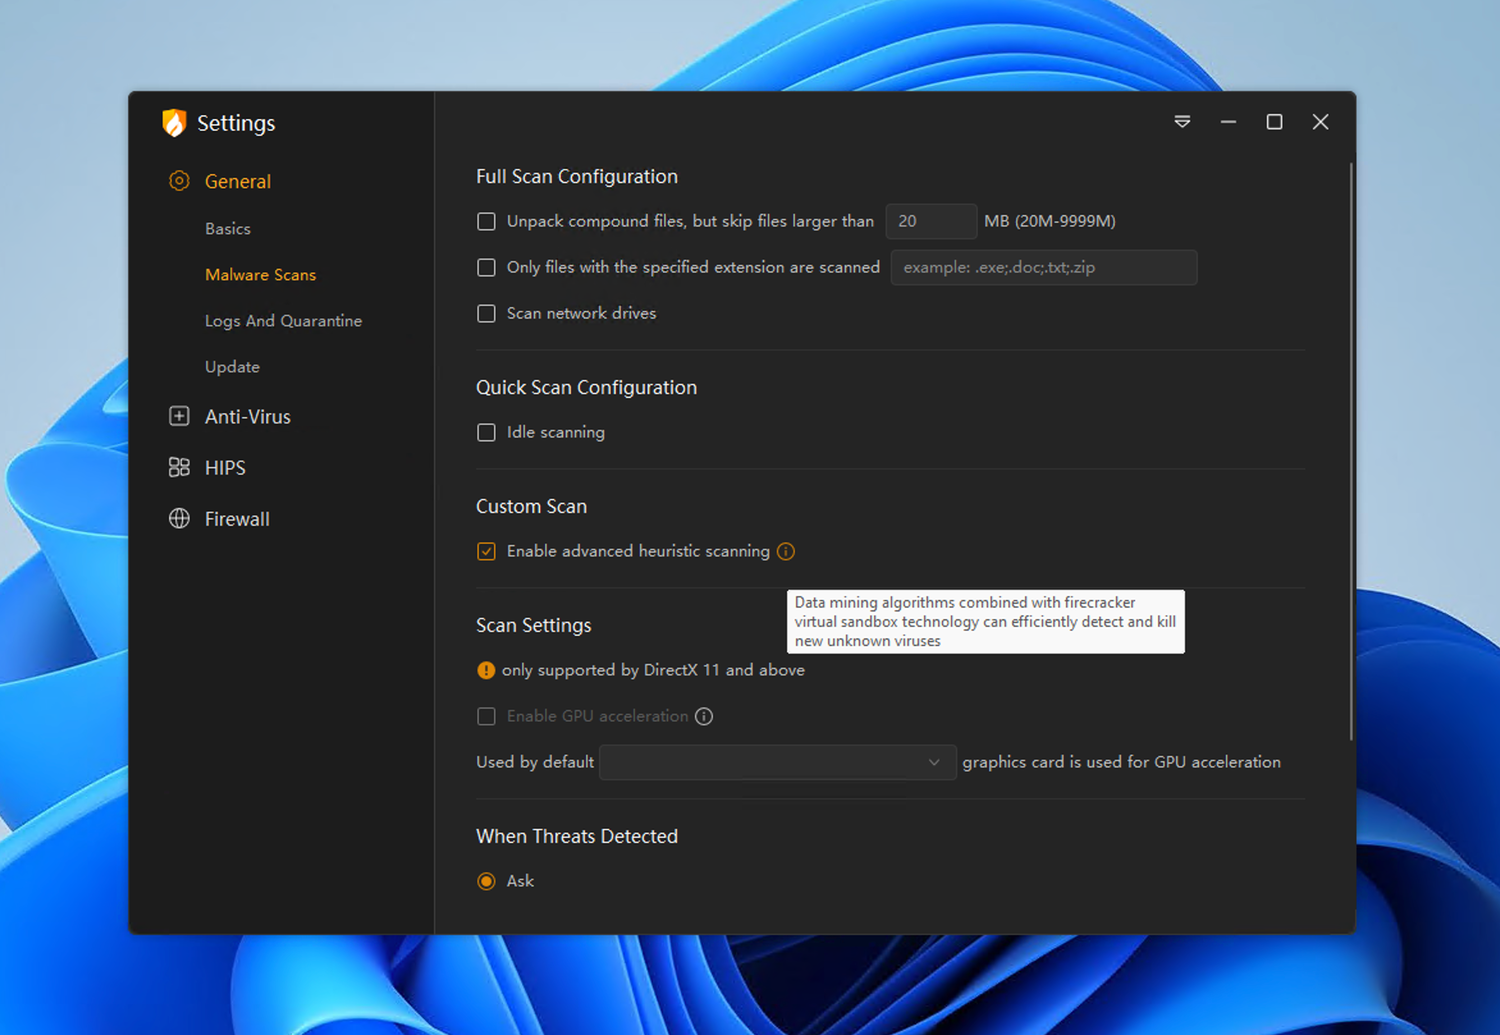
Task: Click info icon beside GPU acceleration
Action: point(704,716)
